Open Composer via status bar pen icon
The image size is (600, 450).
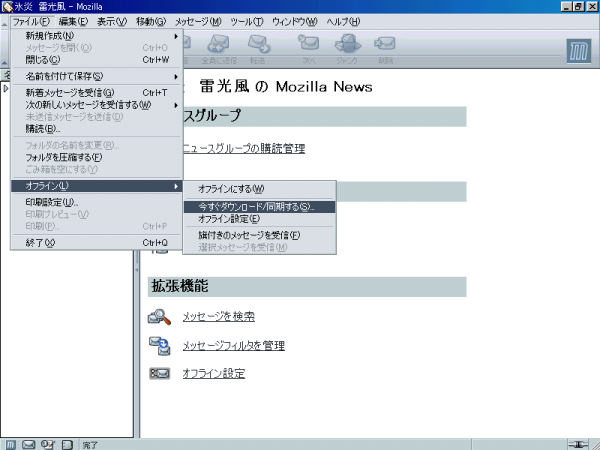48,445
